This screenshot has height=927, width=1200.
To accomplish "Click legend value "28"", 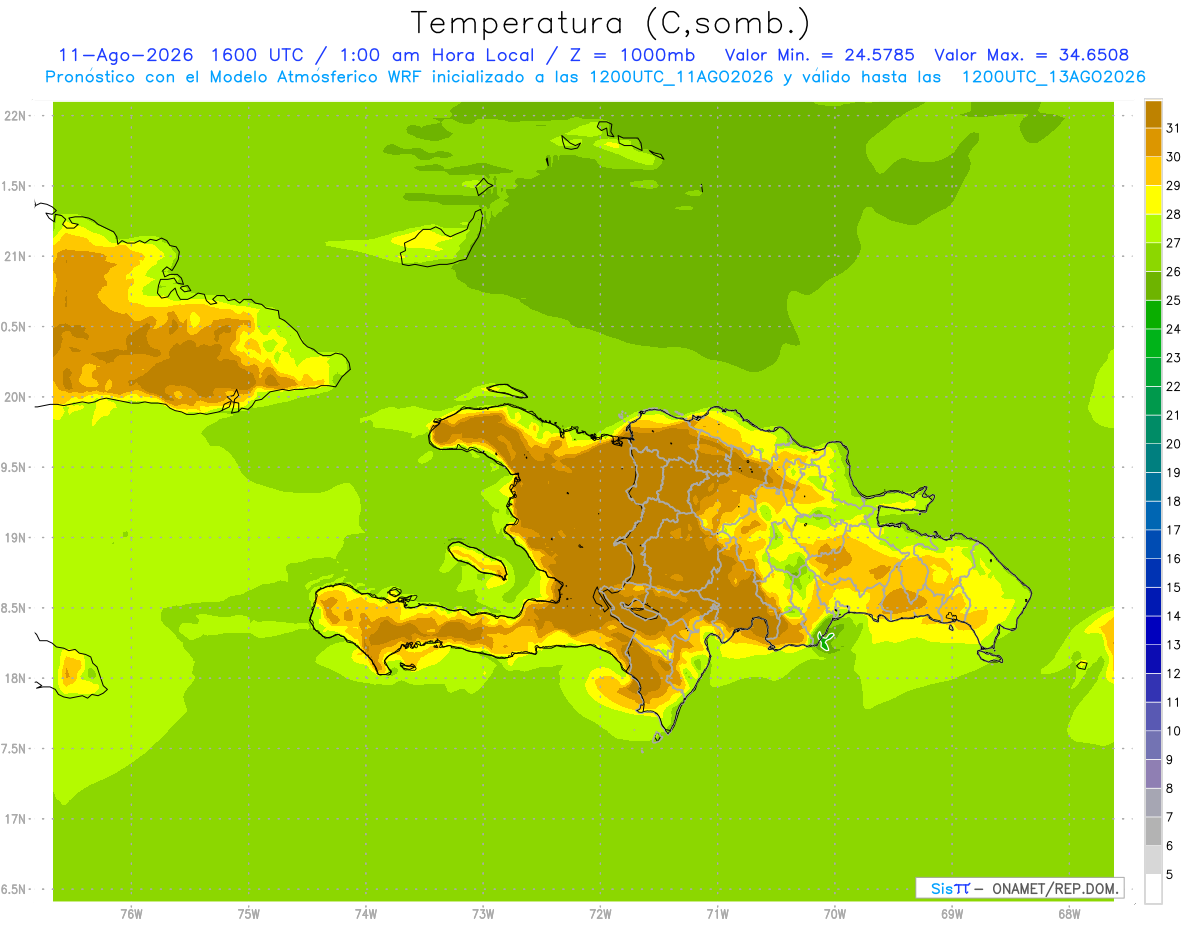I will [x=1174, y=214].
